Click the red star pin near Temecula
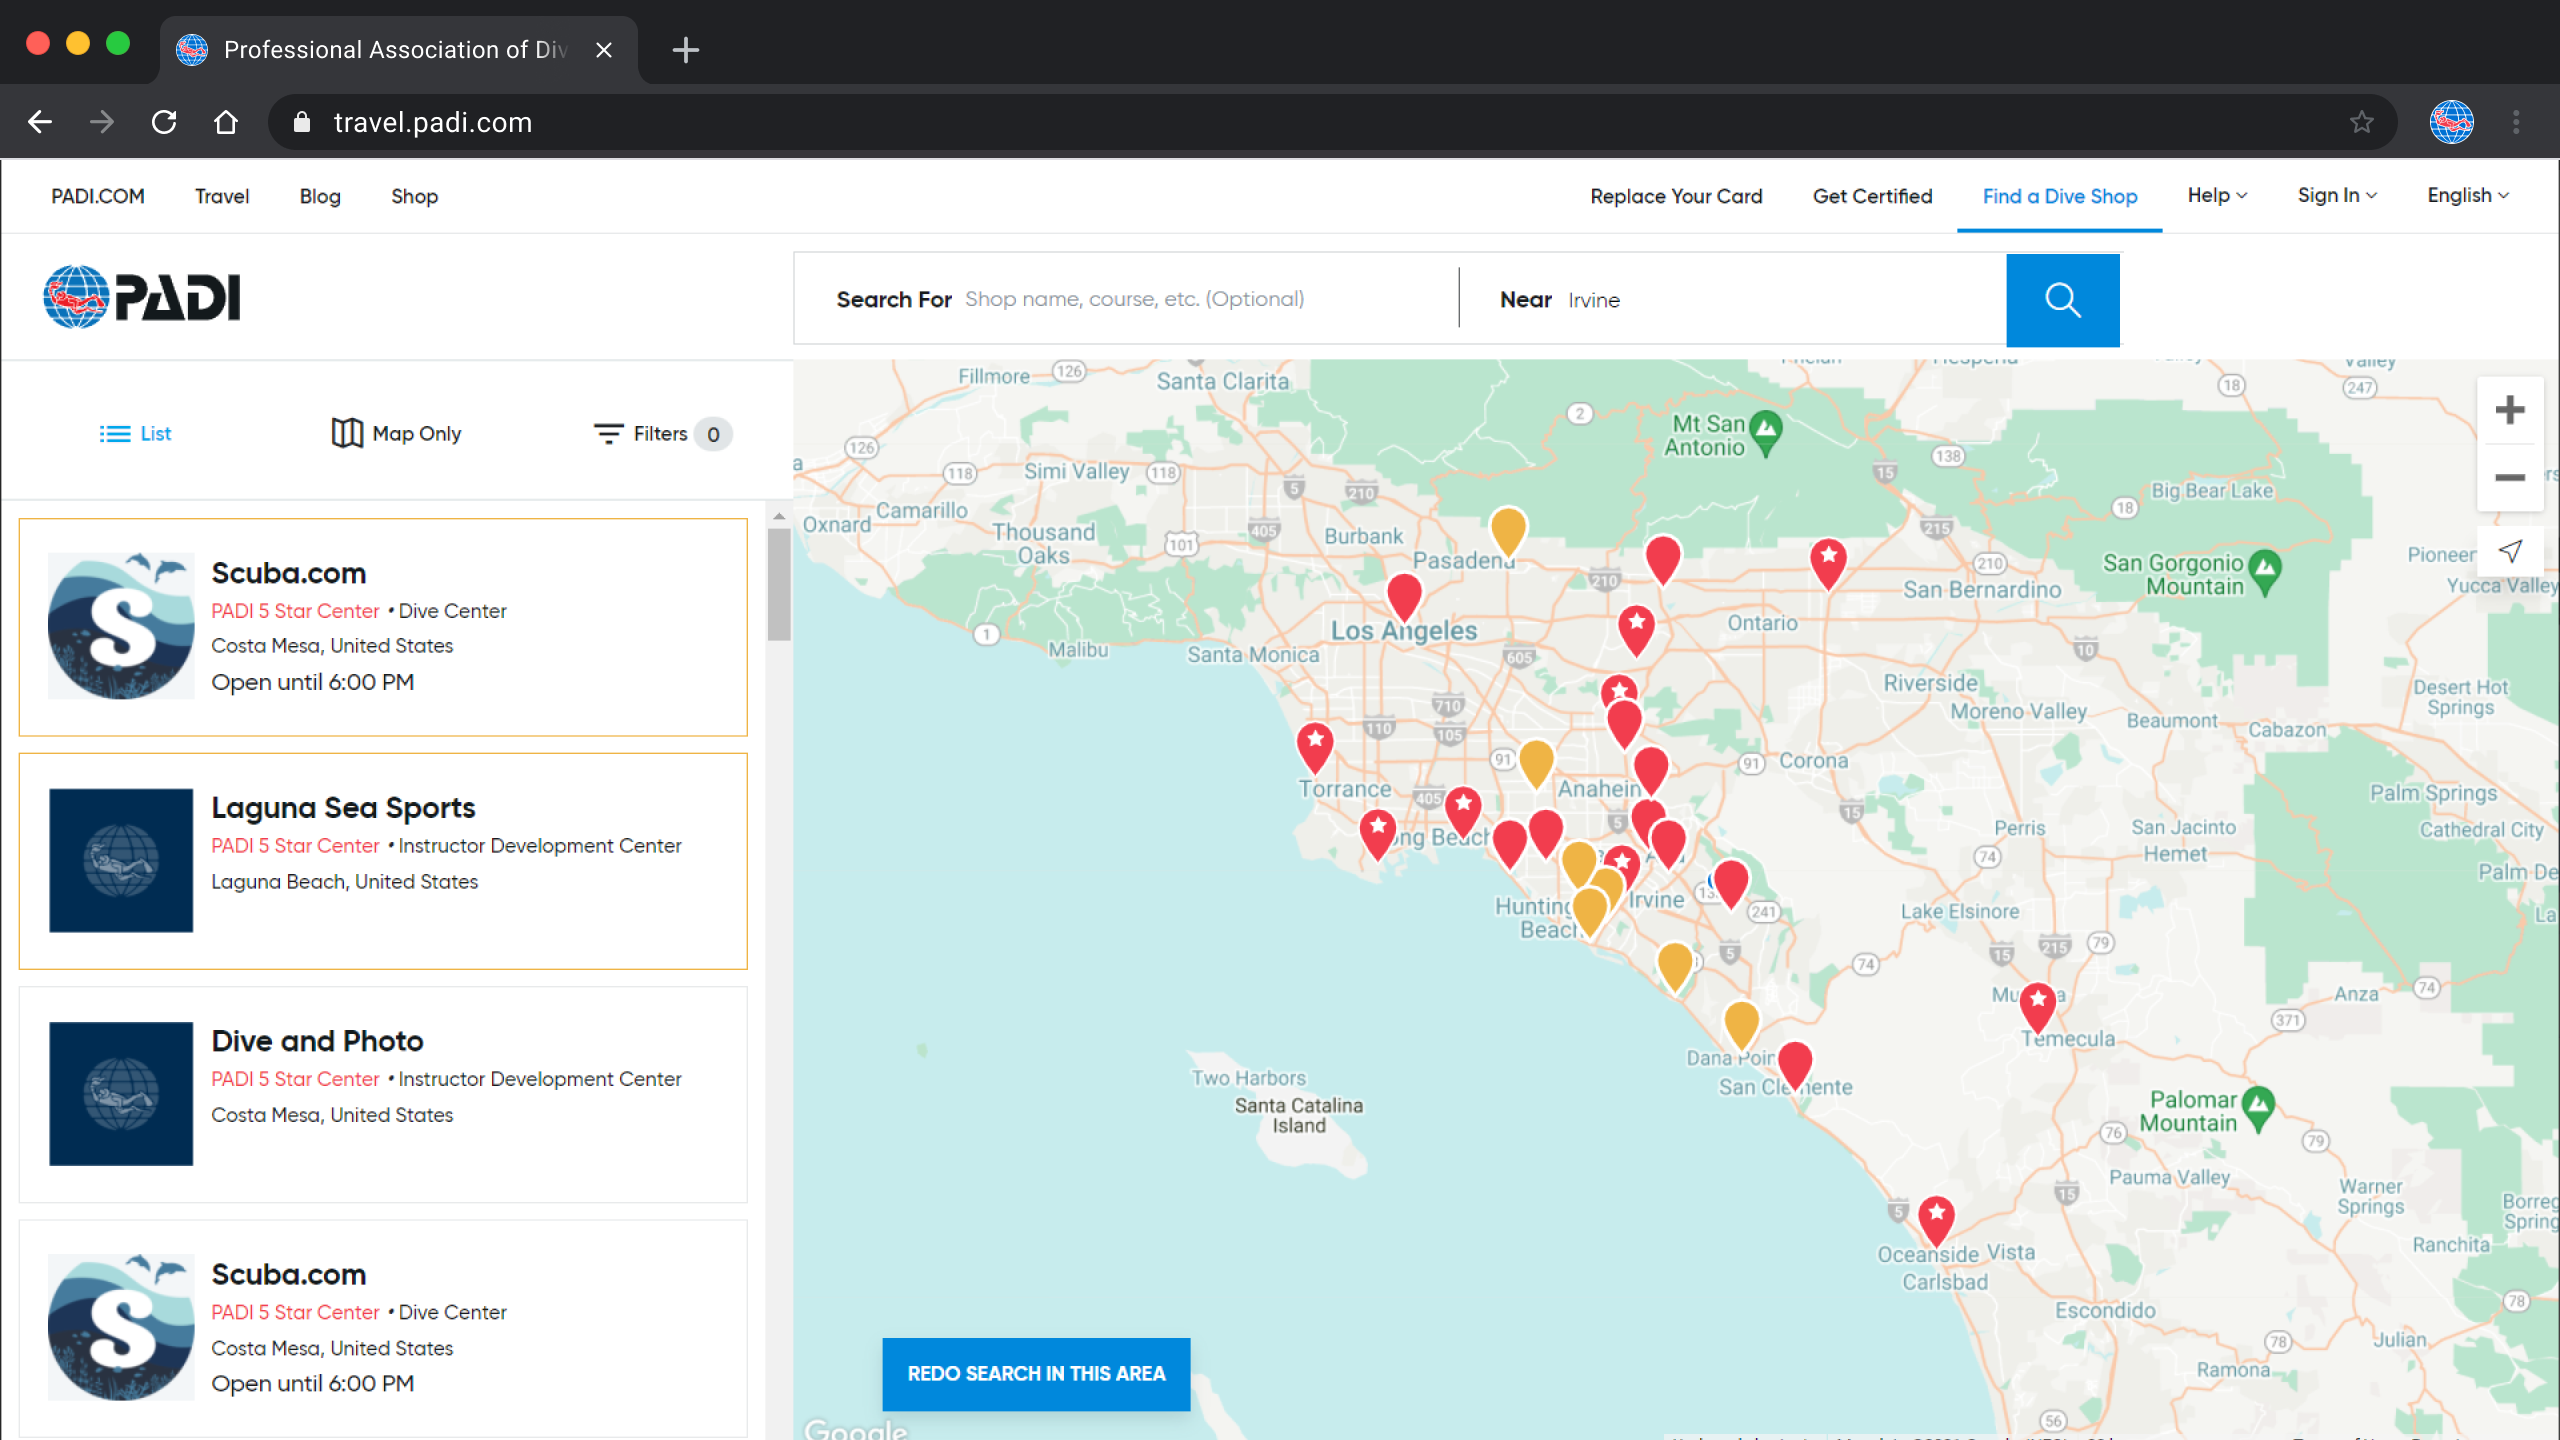The height and width of the screenshot is (1440, 2560). [2037, 1003]
